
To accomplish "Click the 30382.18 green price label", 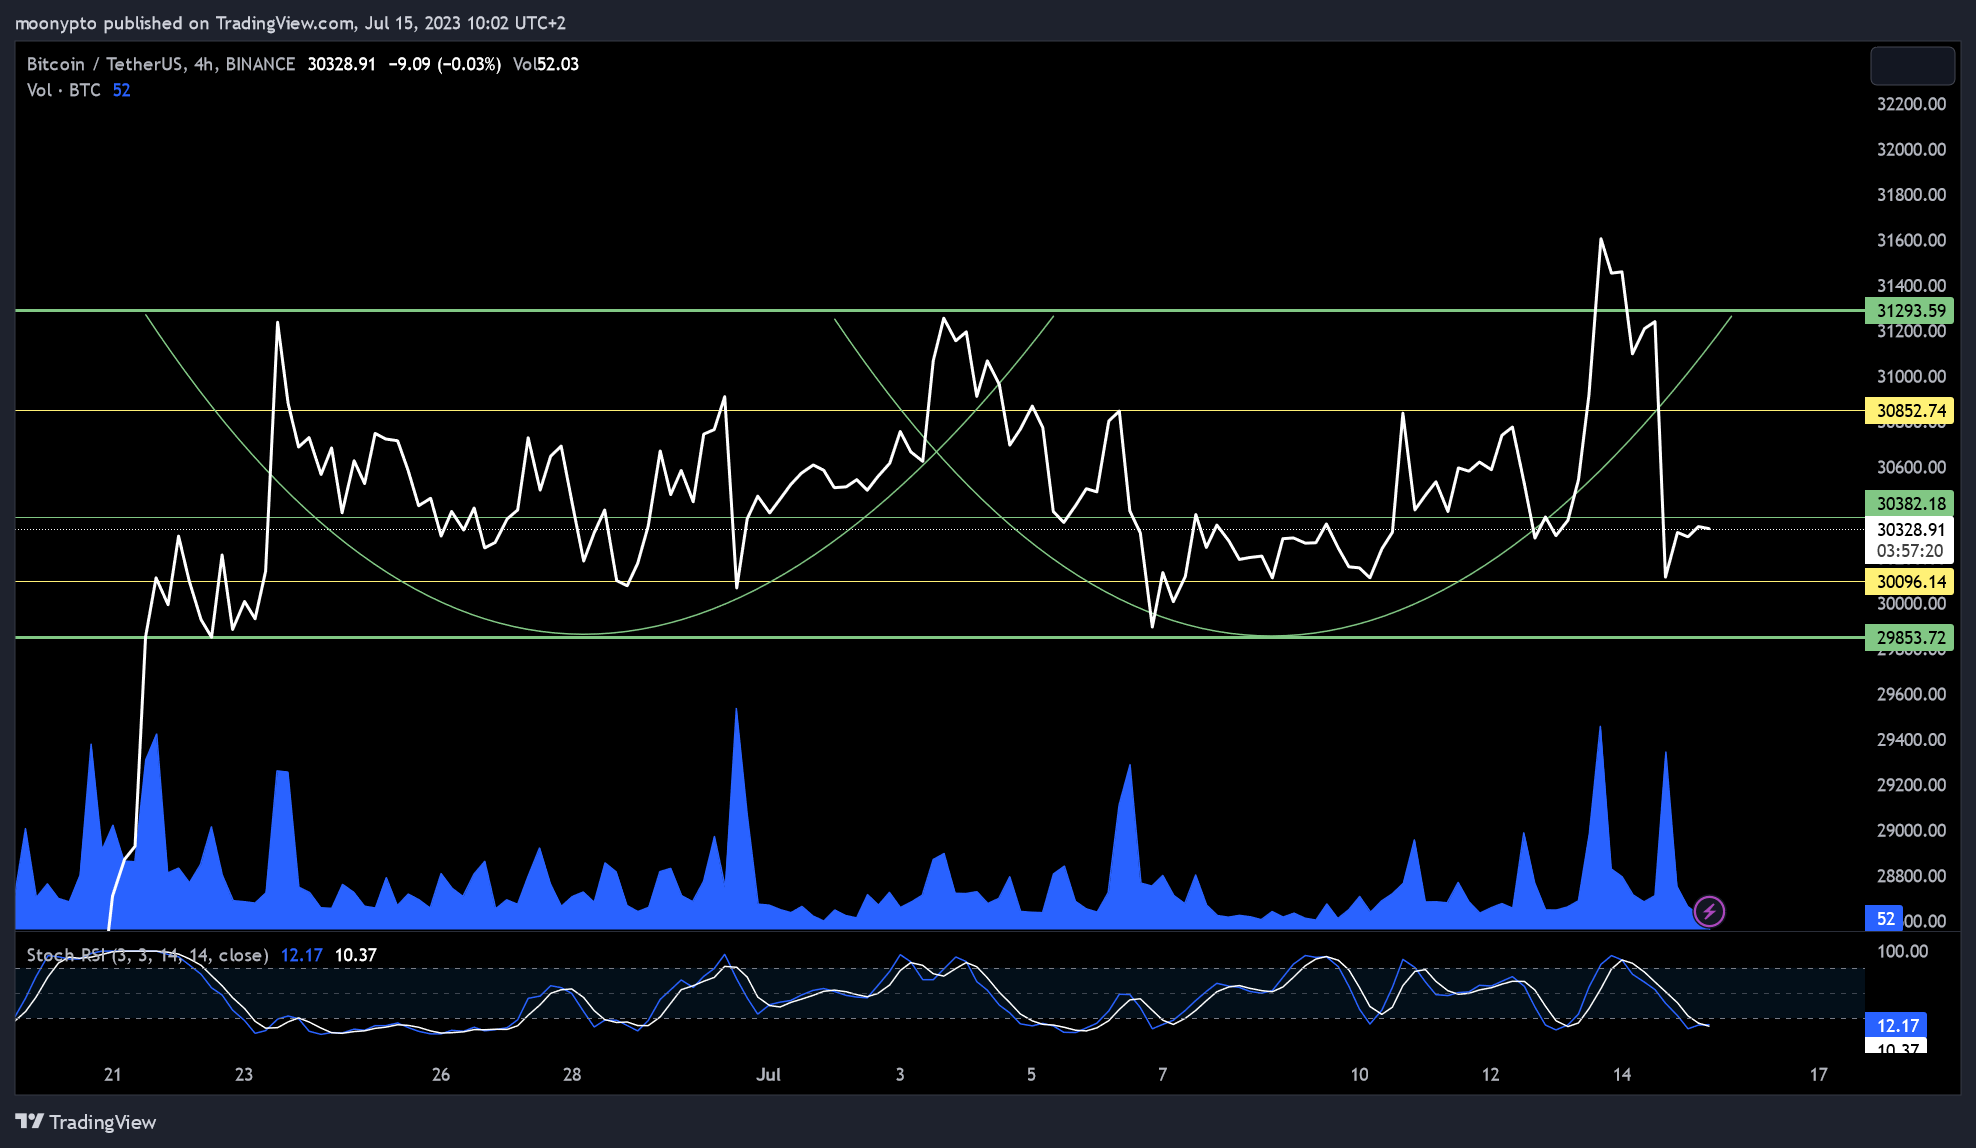I will coord(1909,504).
